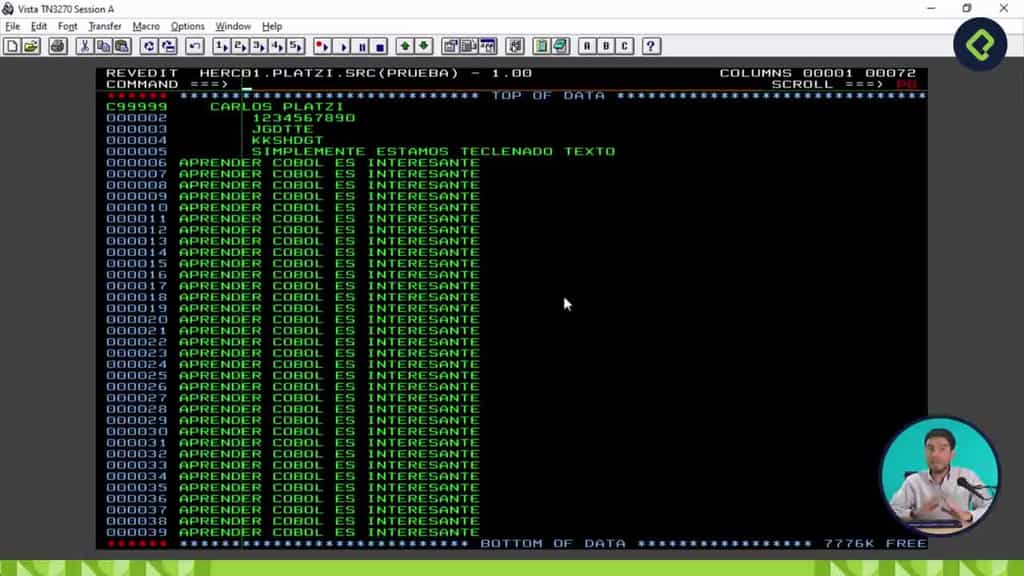Click the text KKSHDGT
Screen dimensions: 1024x576
[287, 140]
